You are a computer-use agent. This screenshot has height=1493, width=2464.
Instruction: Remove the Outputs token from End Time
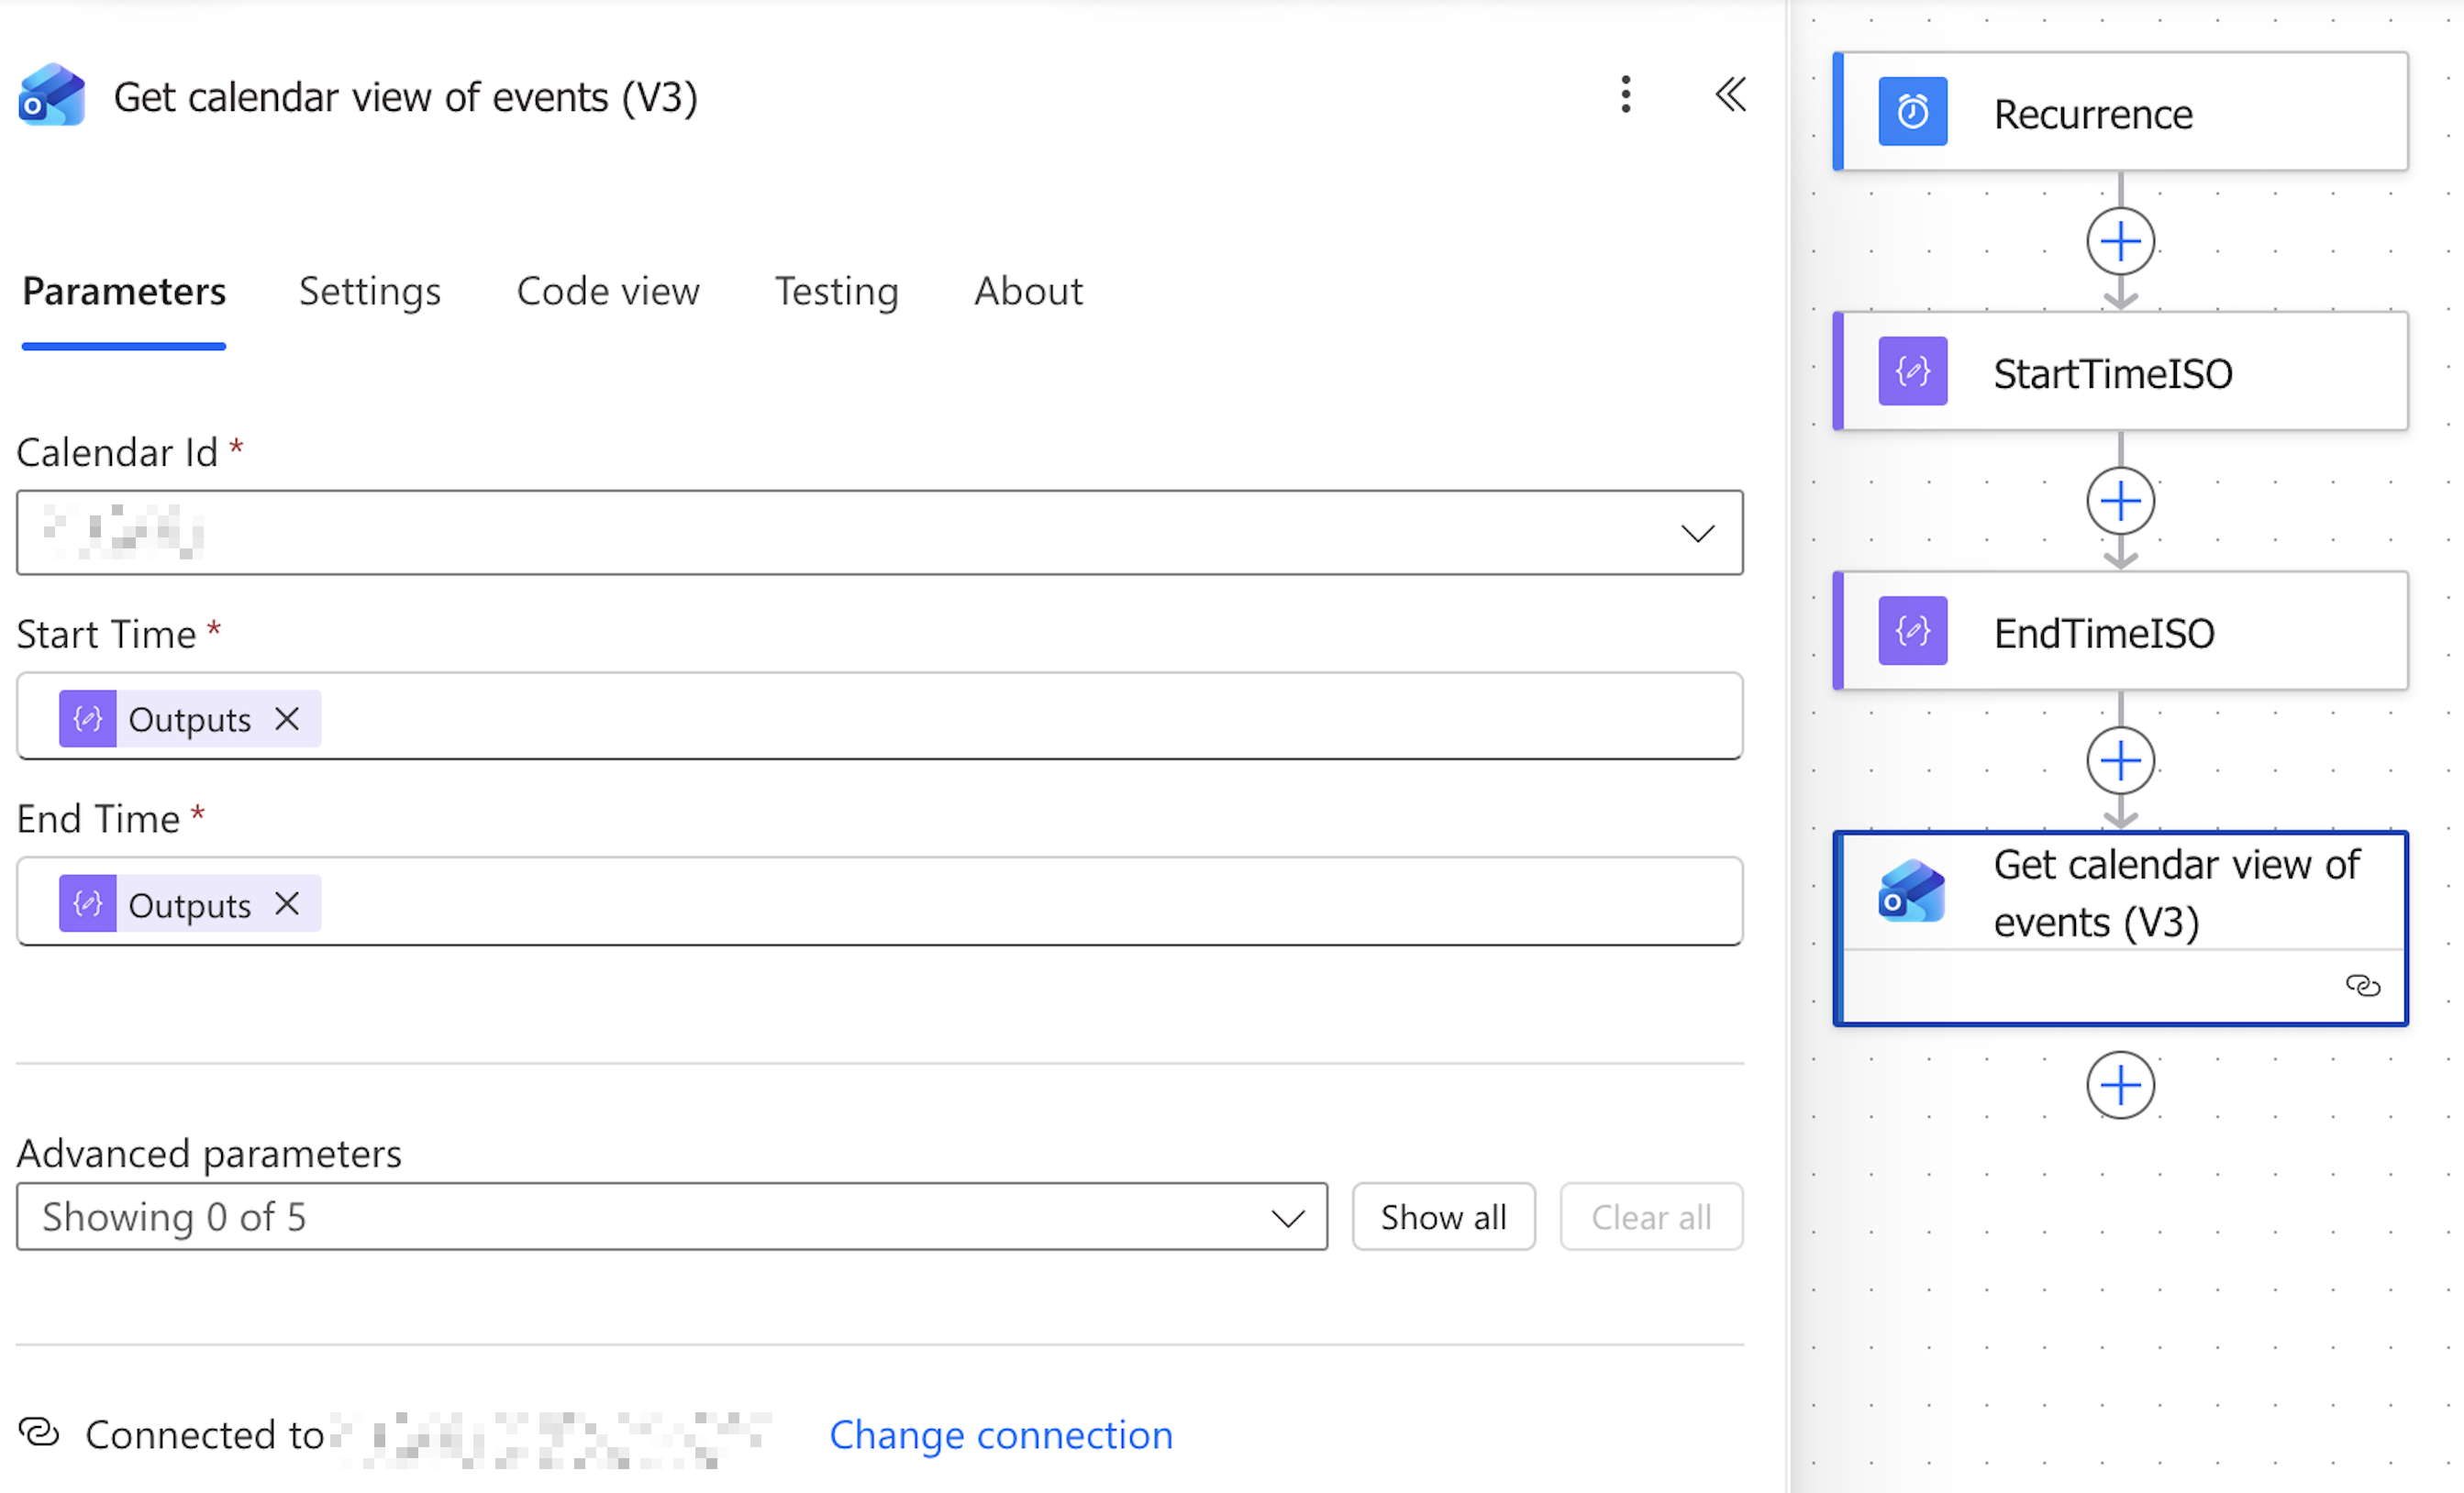pos(287,904)
